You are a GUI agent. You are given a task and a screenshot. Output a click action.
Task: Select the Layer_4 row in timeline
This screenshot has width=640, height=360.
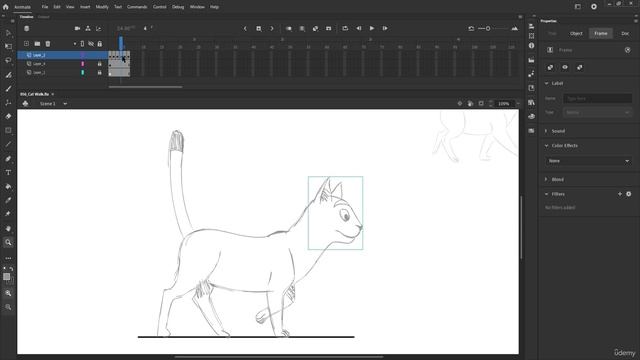pyautogui.click(x=62, y=64)
